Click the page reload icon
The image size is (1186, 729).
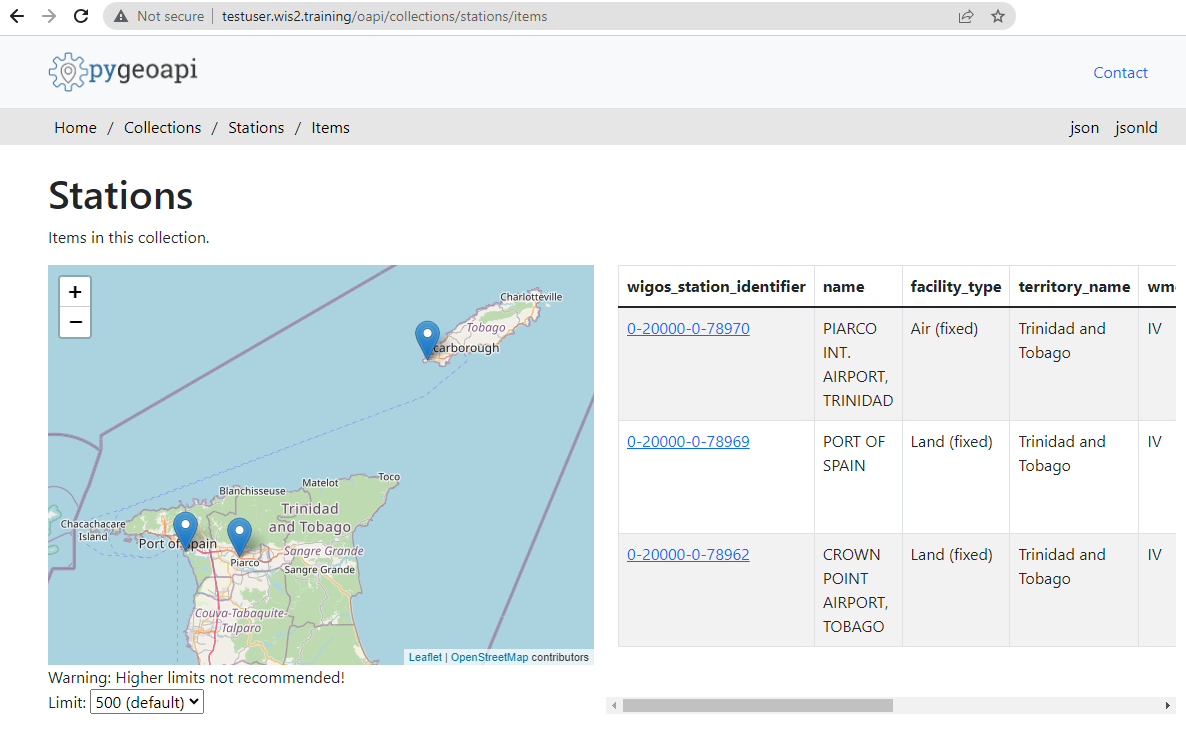pyautogui.click(x=80, y=15)
